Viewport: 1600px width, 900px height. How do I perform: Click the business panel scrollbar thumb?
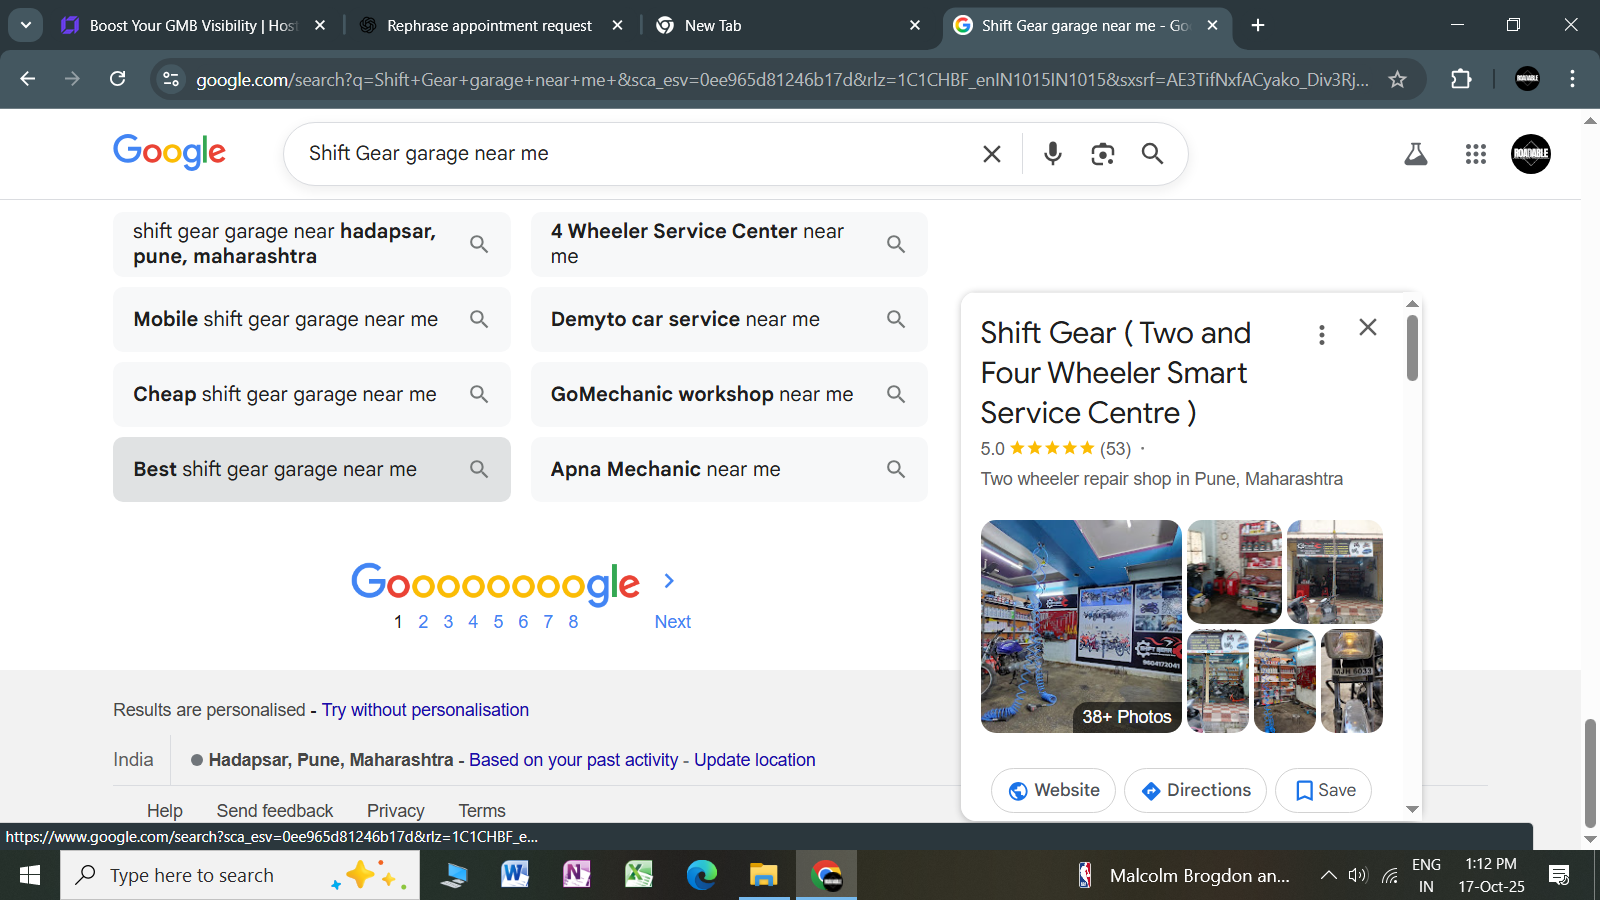[1412, 348]
